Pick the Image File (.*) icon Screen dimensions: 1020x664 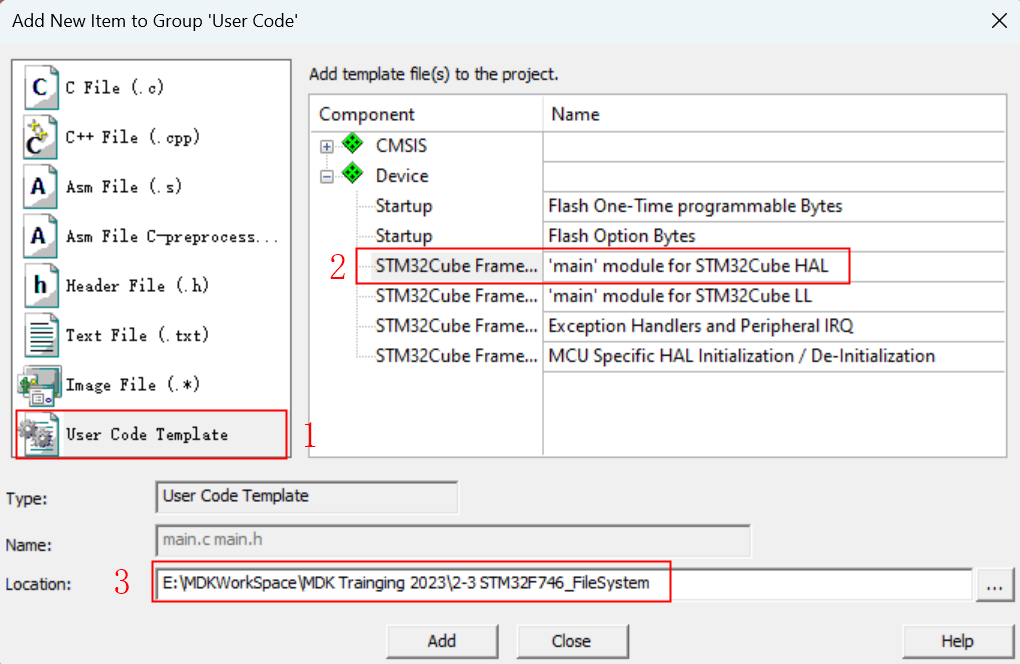click(40, 385)
